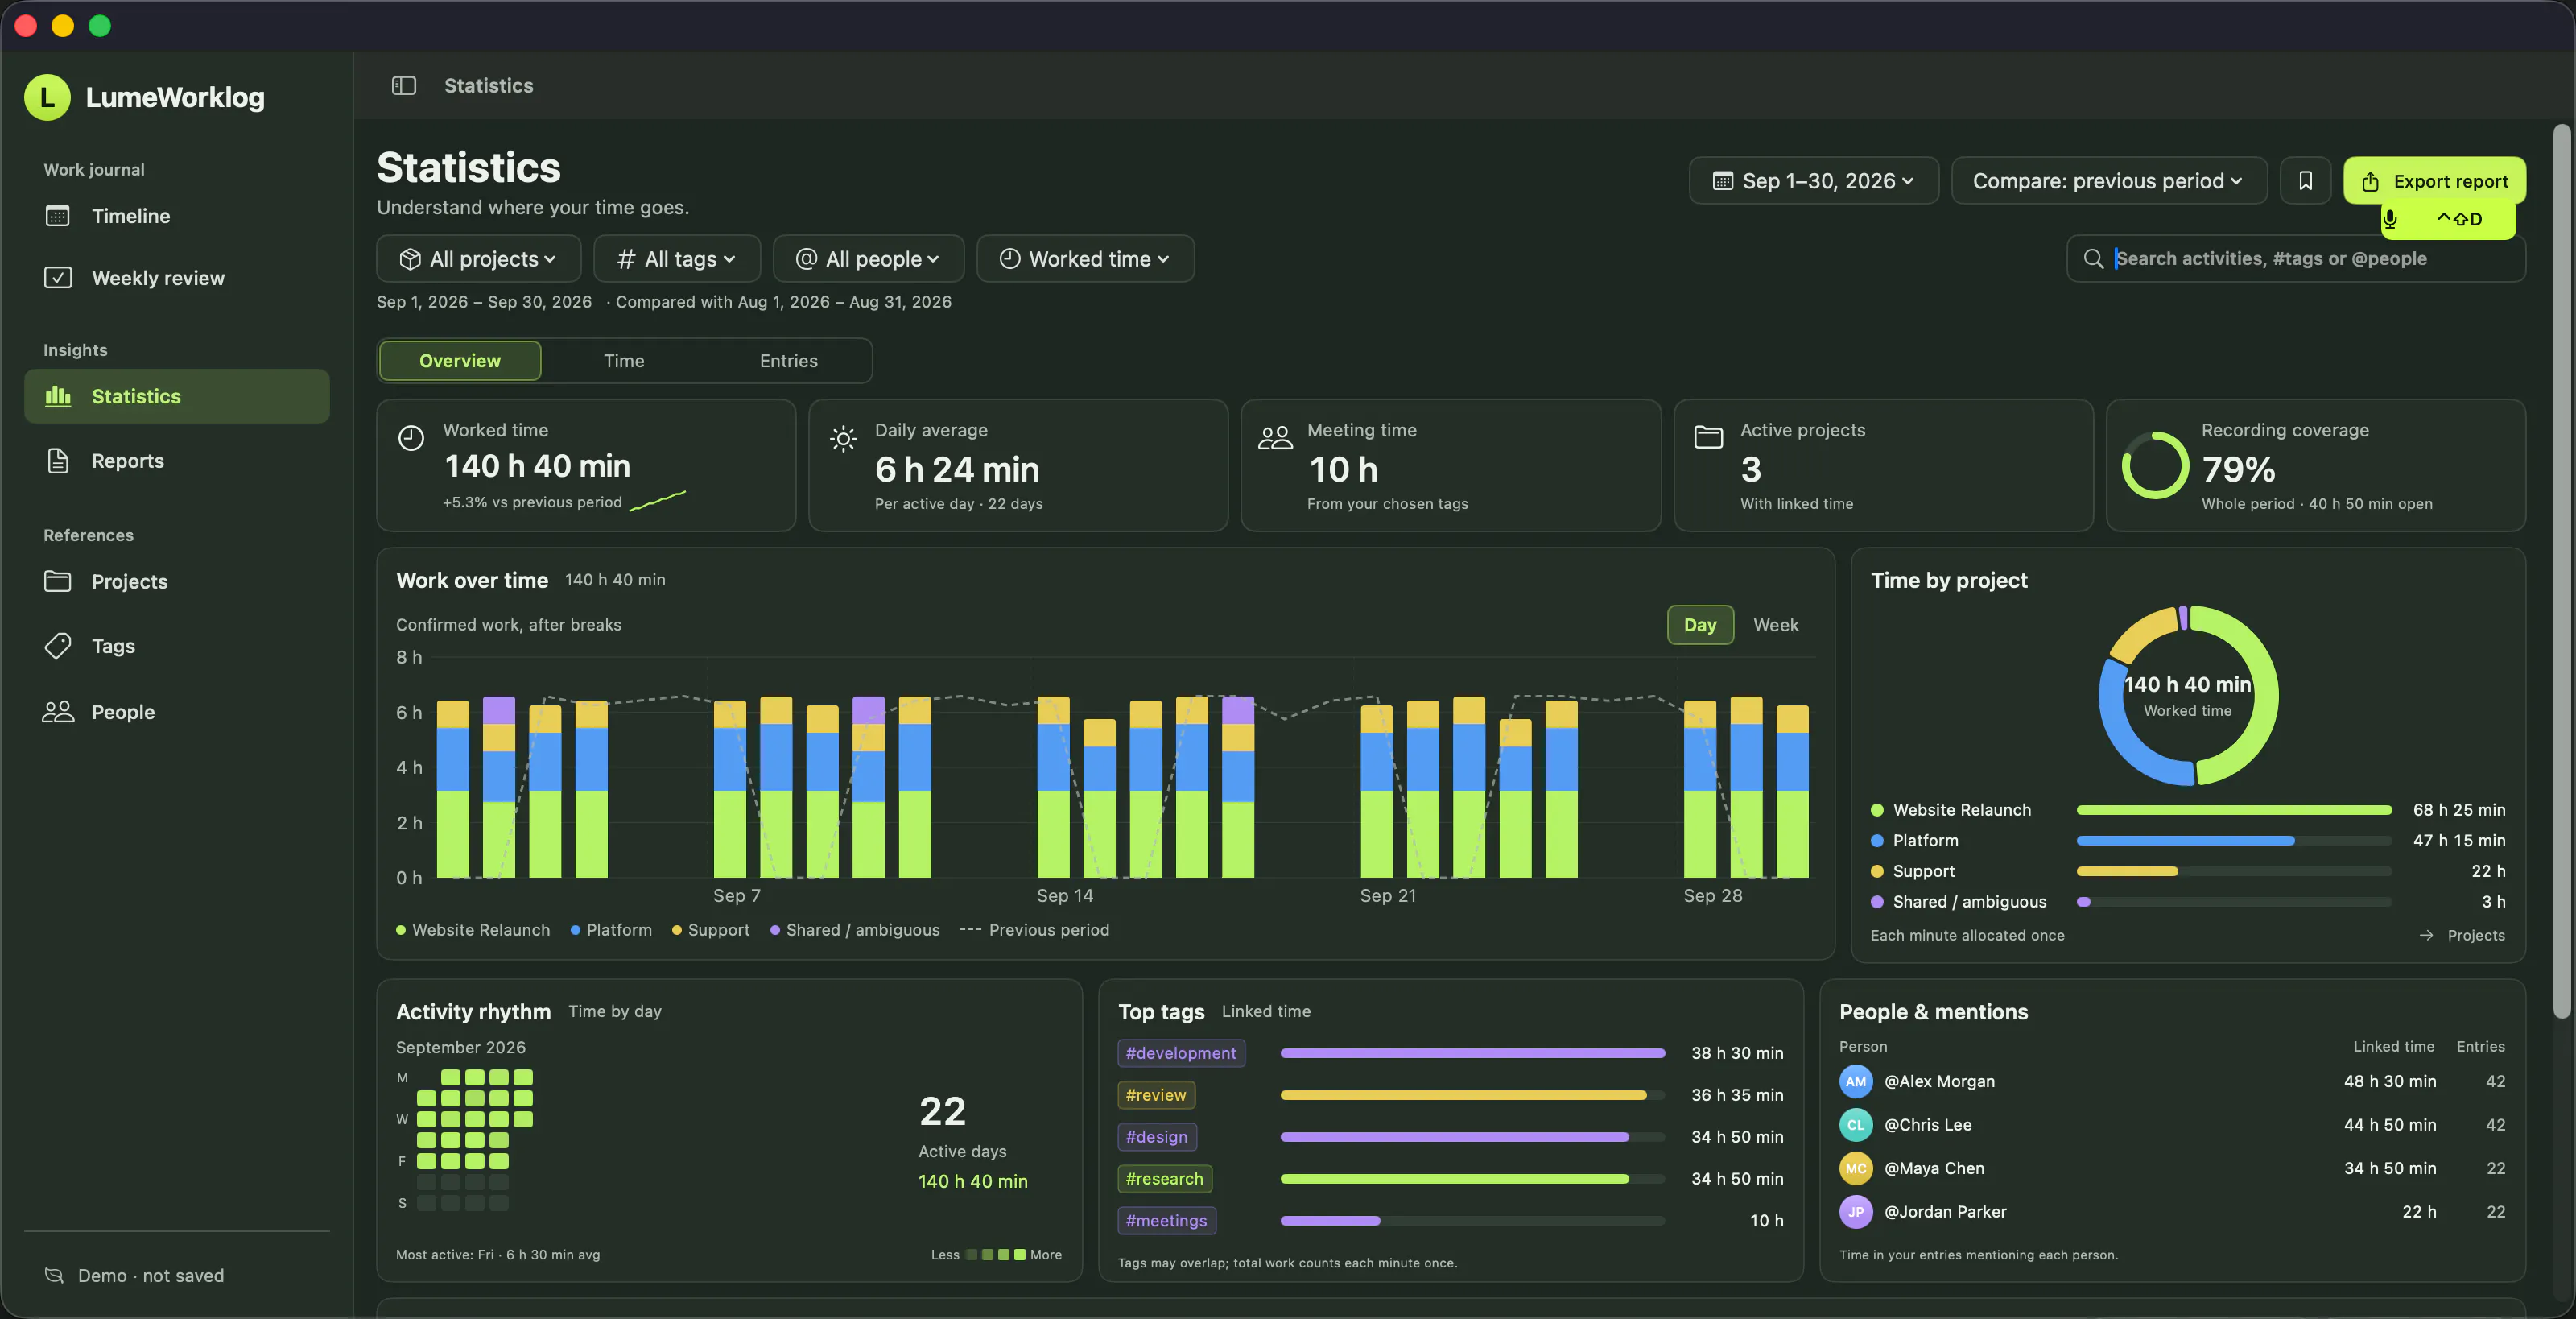Switch to the Time tab
The height and width of the screenshot is (1319, 2576).
click(624, 361)
